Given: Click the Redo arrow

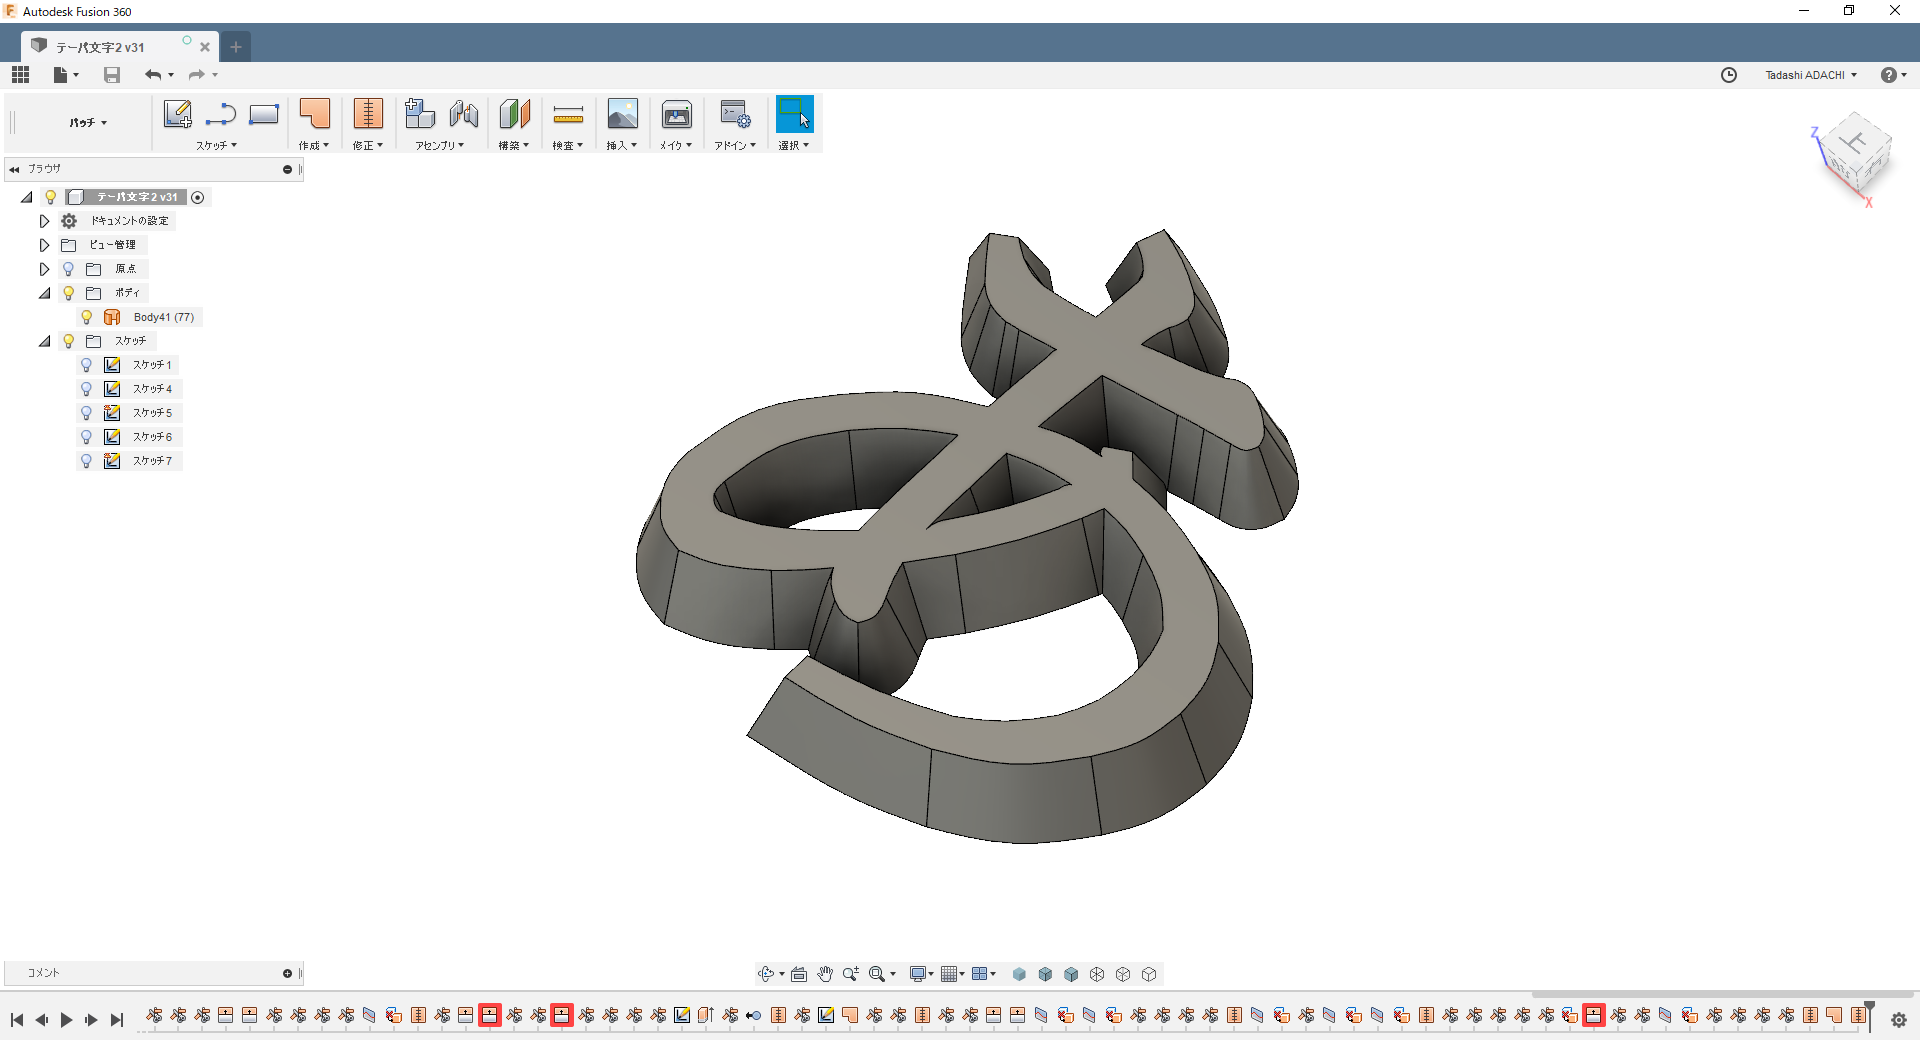Looking at the screenshot, I should tap(196, 75).
